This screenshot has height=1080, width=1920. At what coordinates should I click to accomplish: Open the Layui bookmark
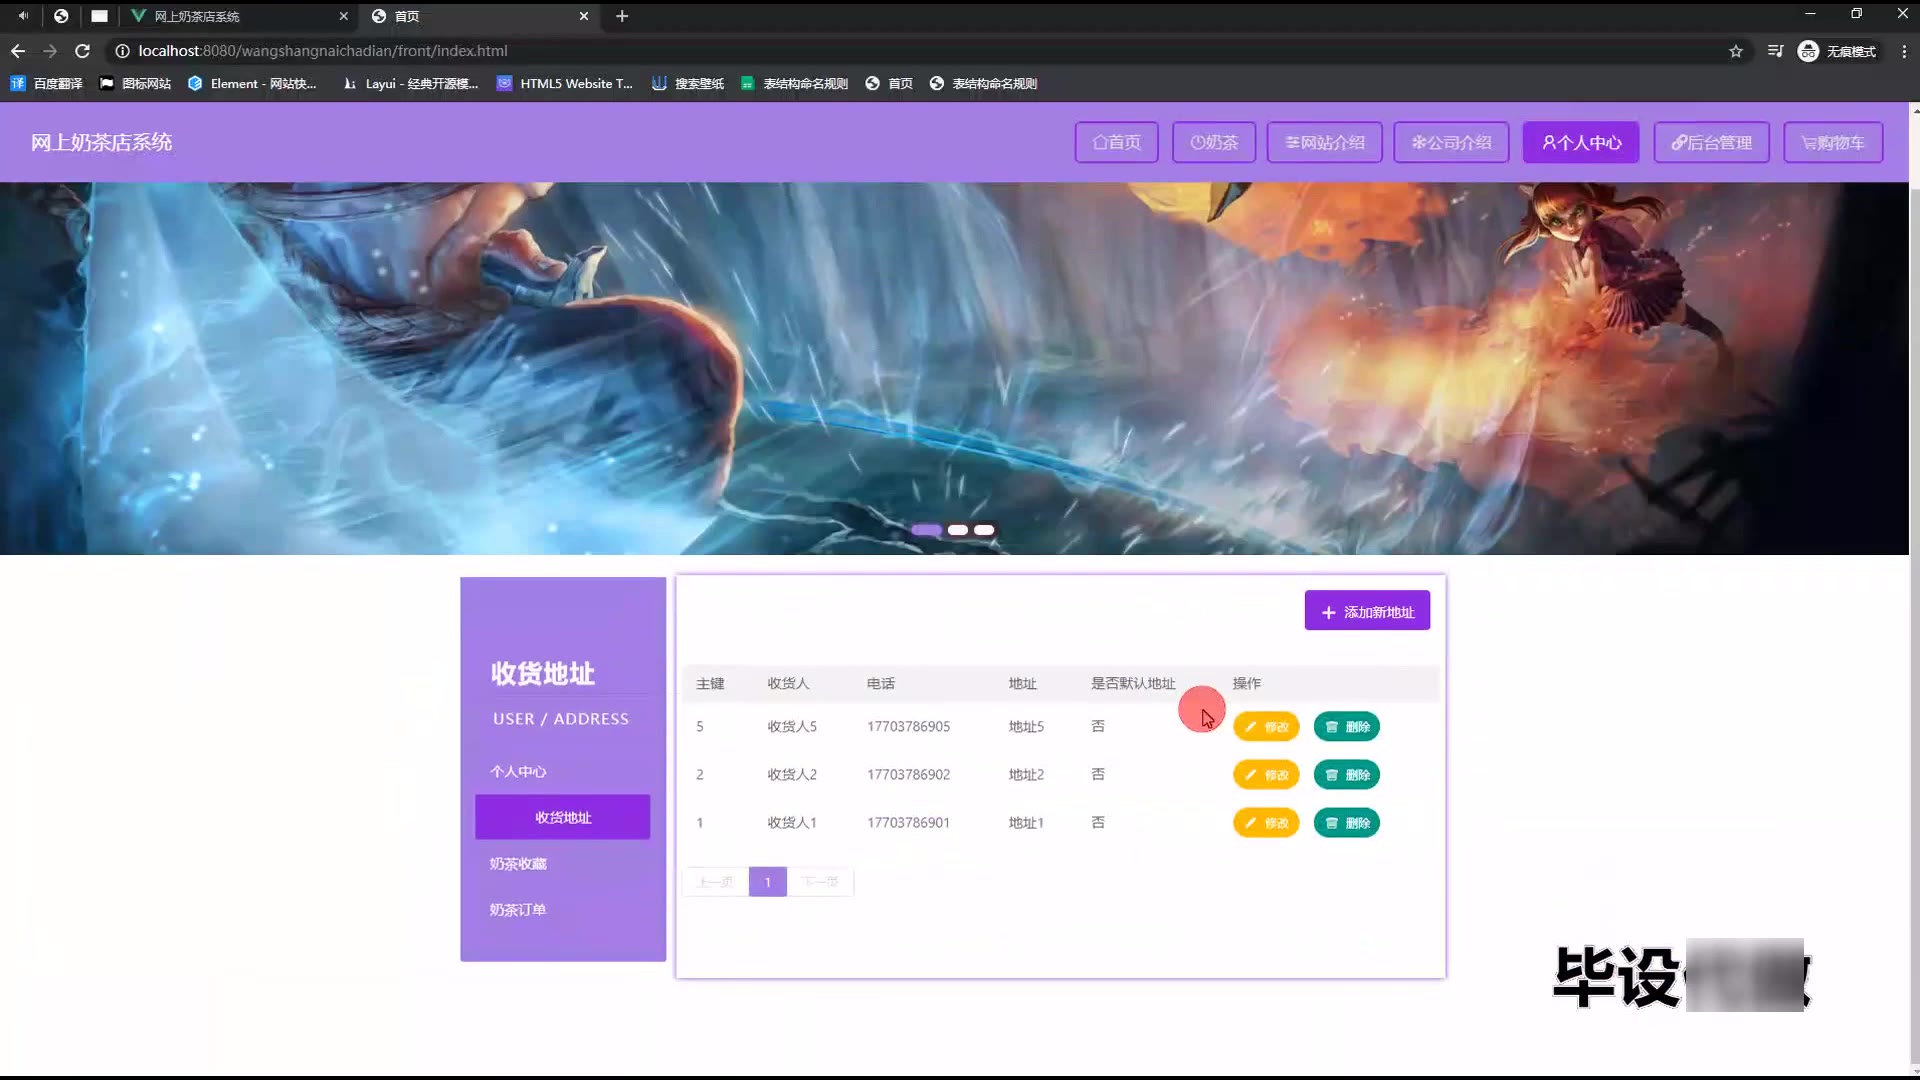click(410, 84)
